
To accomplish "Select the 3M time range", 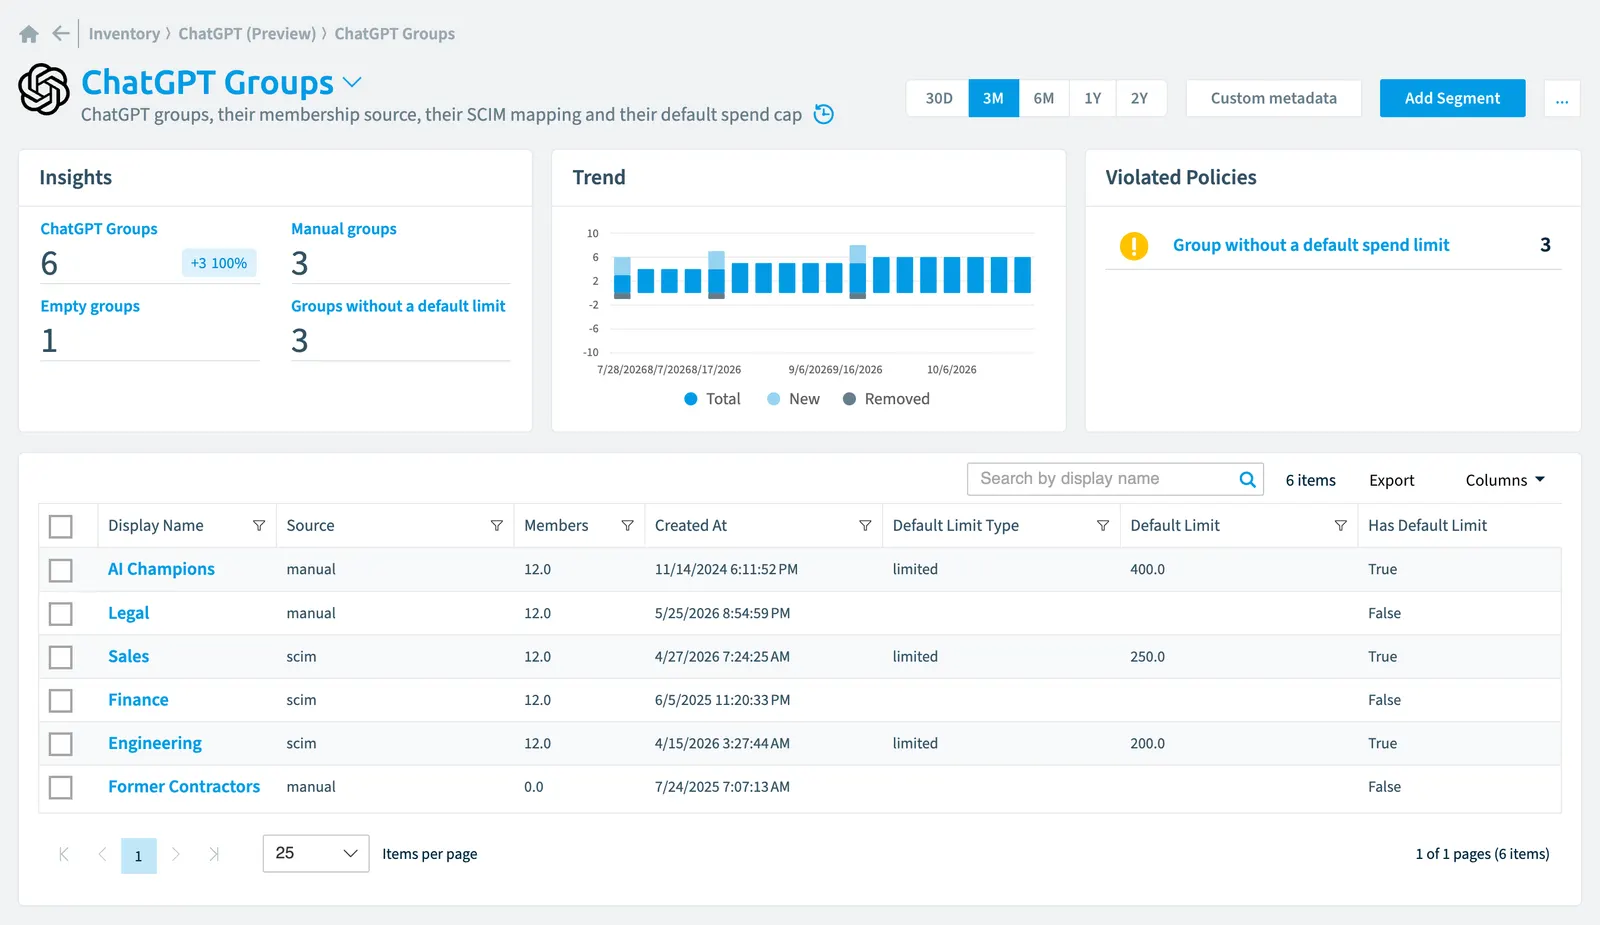I will (993, 98).
